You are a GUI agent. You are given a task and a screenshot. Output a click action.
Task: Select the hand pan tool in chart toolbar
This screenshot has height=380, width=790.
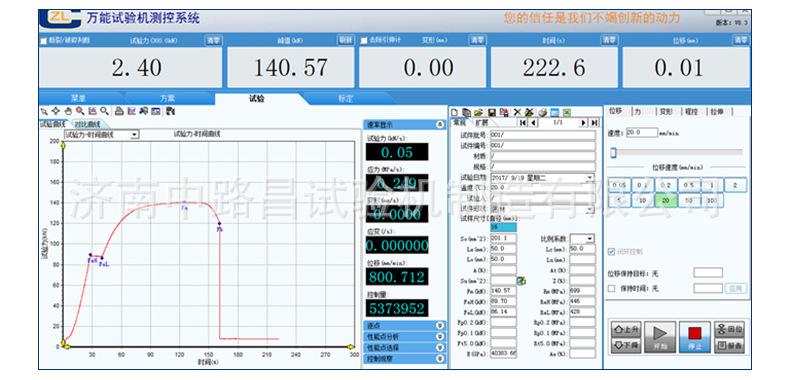[x=68, y=111]
